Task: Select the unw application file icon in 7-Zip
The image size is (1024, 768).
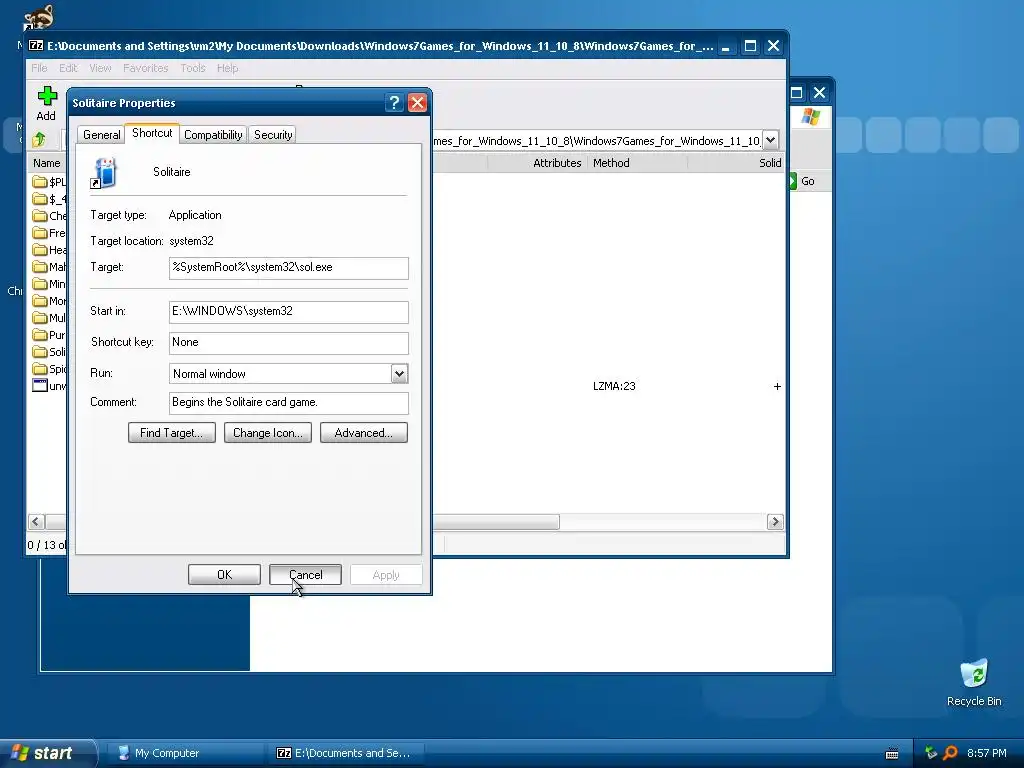Action: tap(40, 385)
